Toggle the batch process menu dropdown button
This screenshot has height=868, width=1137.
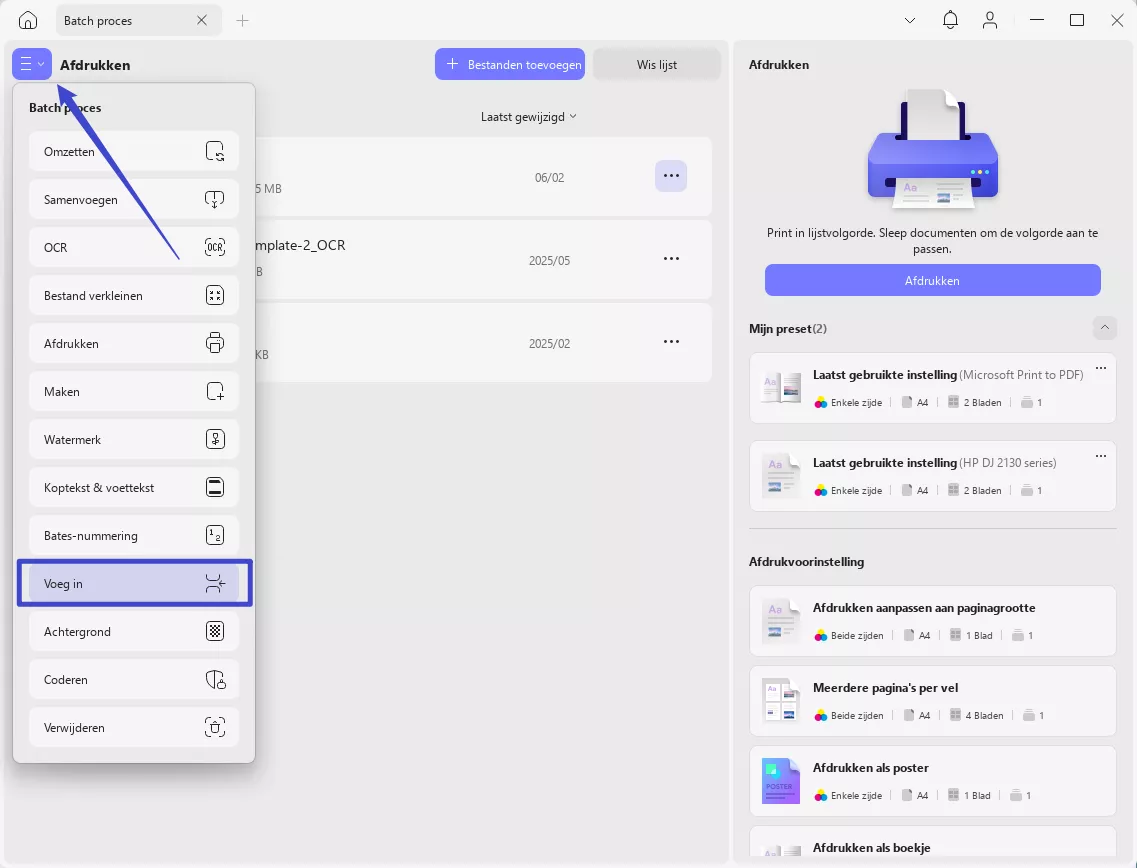click(32, 65)
